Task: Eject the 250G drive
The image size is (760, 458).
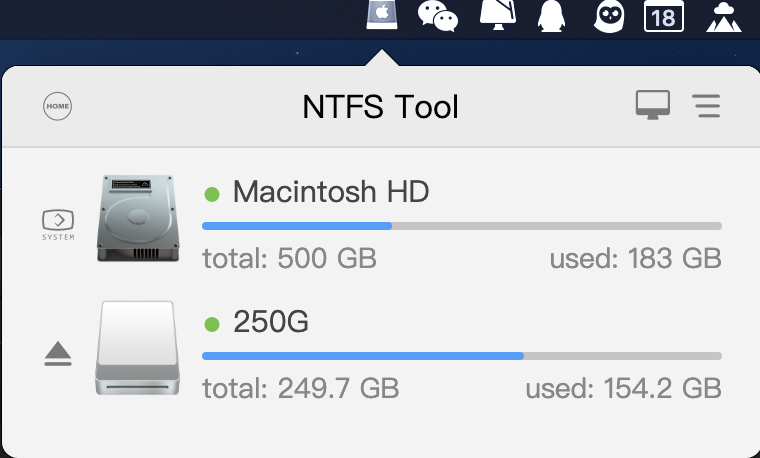Action: 58,354
